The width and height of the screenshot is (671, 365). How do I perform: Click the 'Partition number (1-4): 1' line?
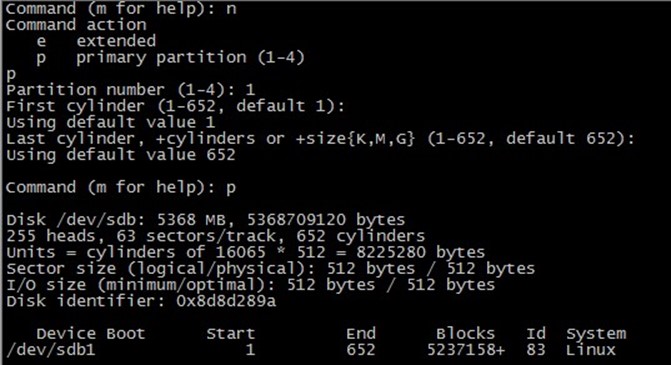pyautogui.click(x=131, y=90)
